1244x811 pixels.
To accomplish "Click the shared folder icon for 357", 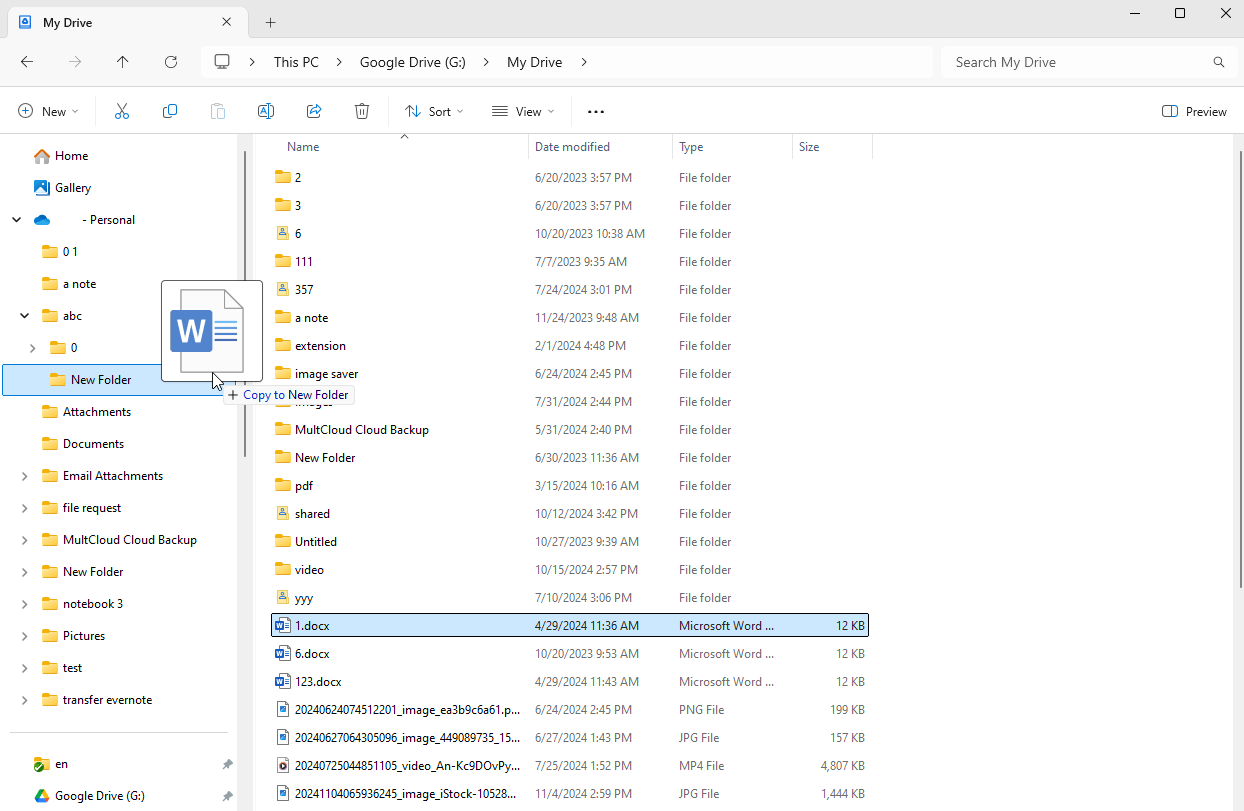I will (x=283, y=290).
